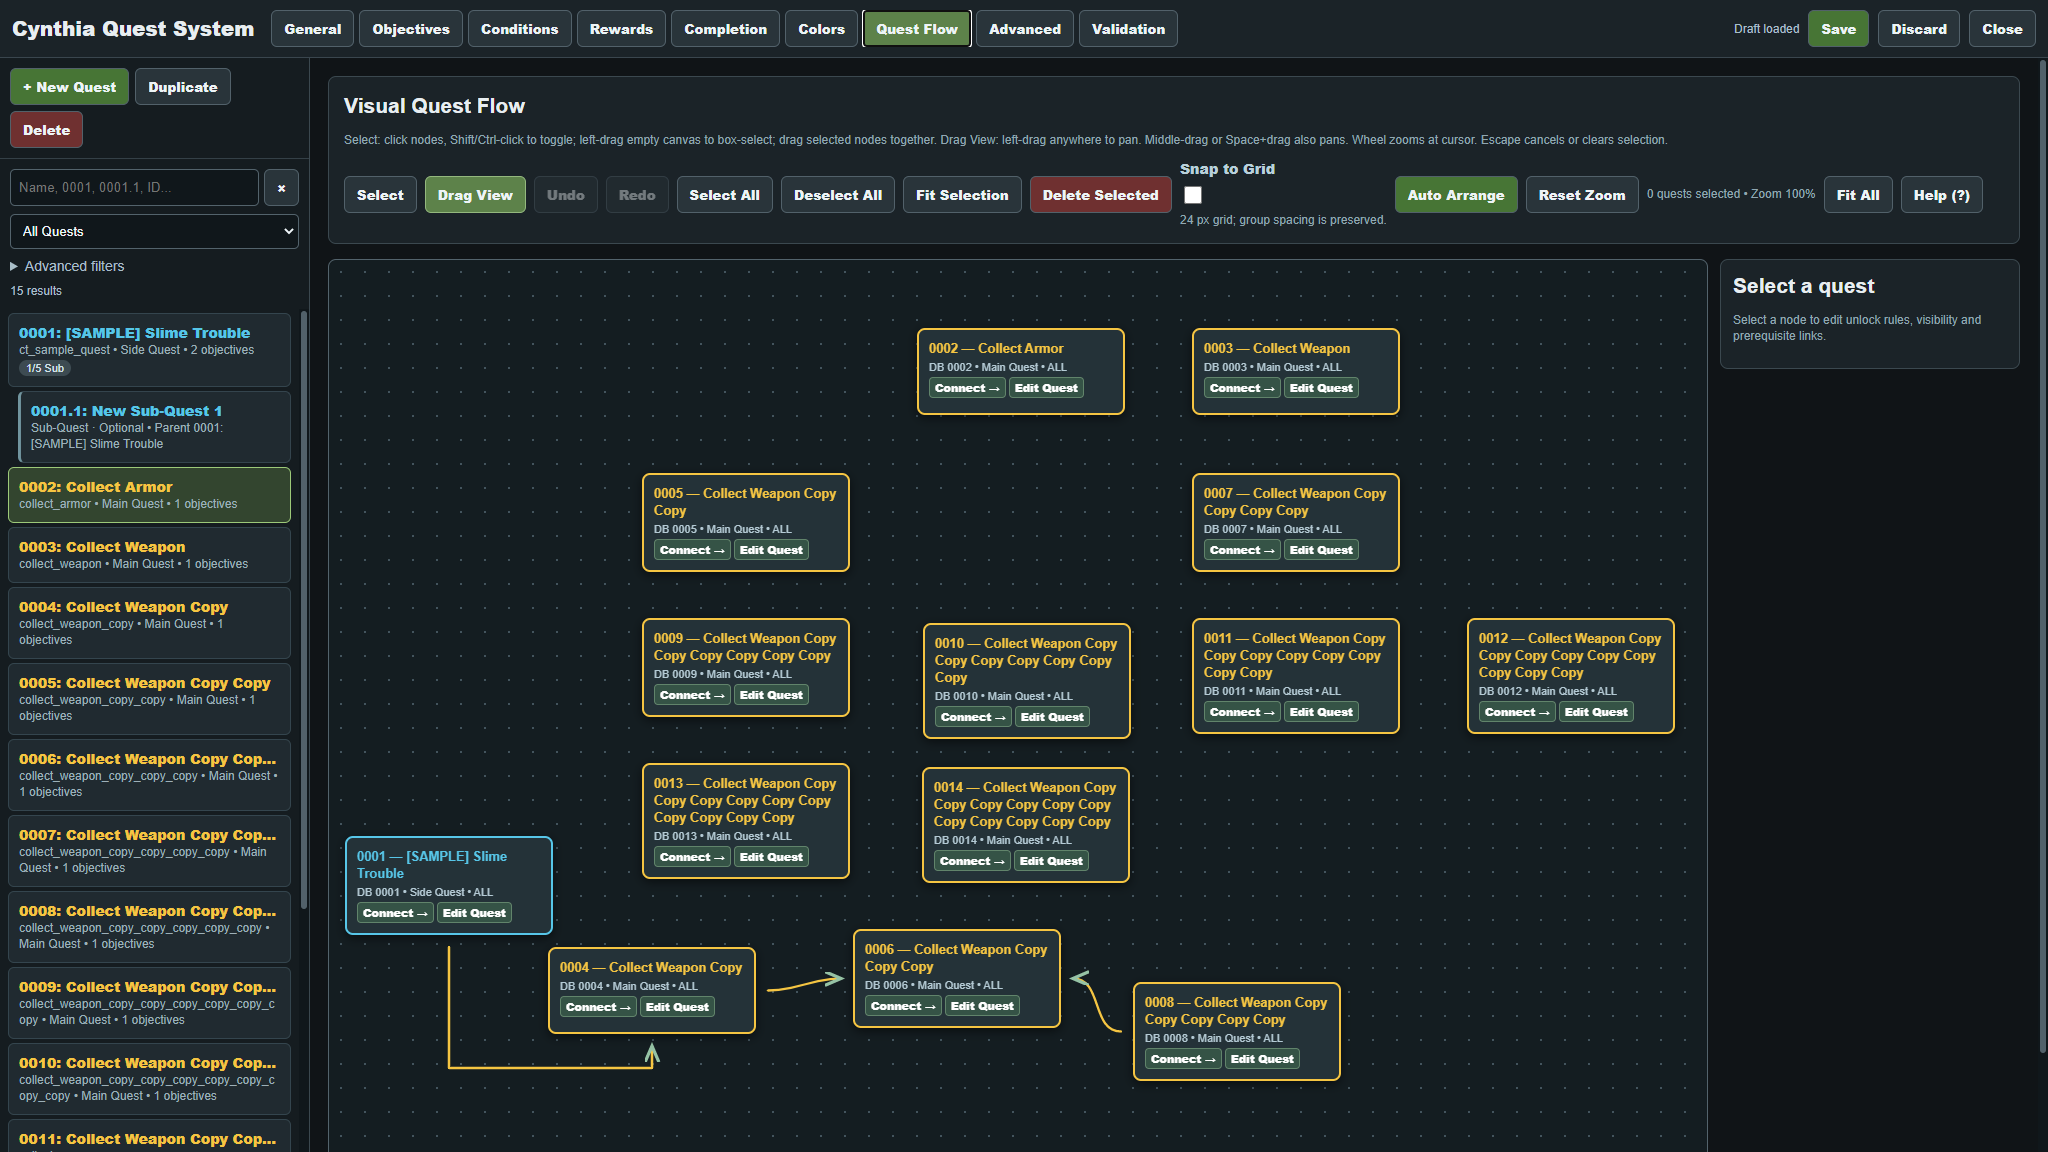
Task: Click Select All in the flow toolbar
Action: point(724,195)
